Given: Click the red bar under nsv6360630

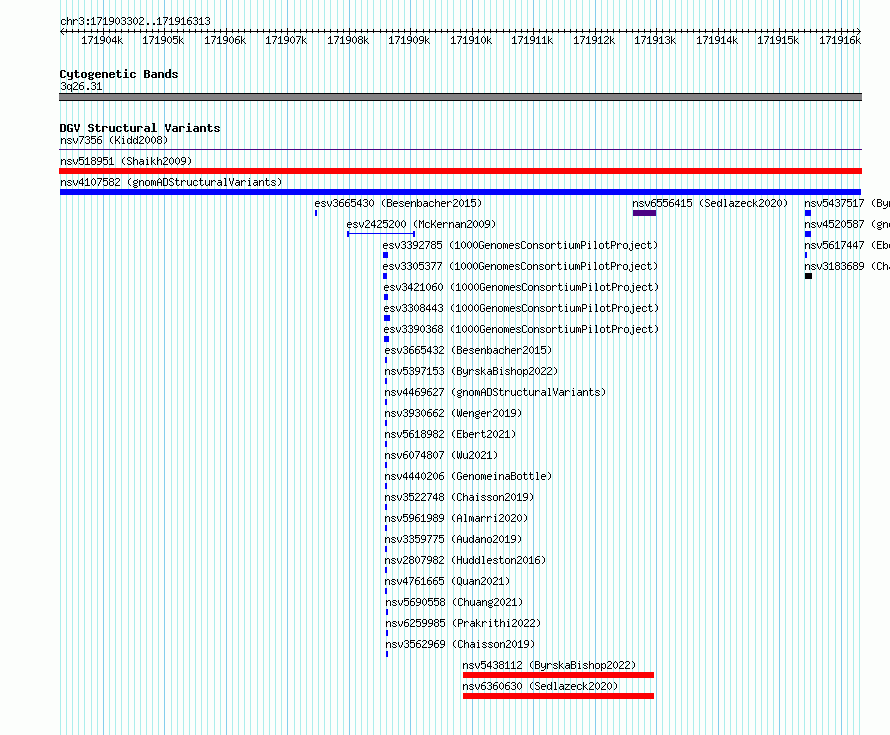Looking at the screenshot, I should [559, 696].
